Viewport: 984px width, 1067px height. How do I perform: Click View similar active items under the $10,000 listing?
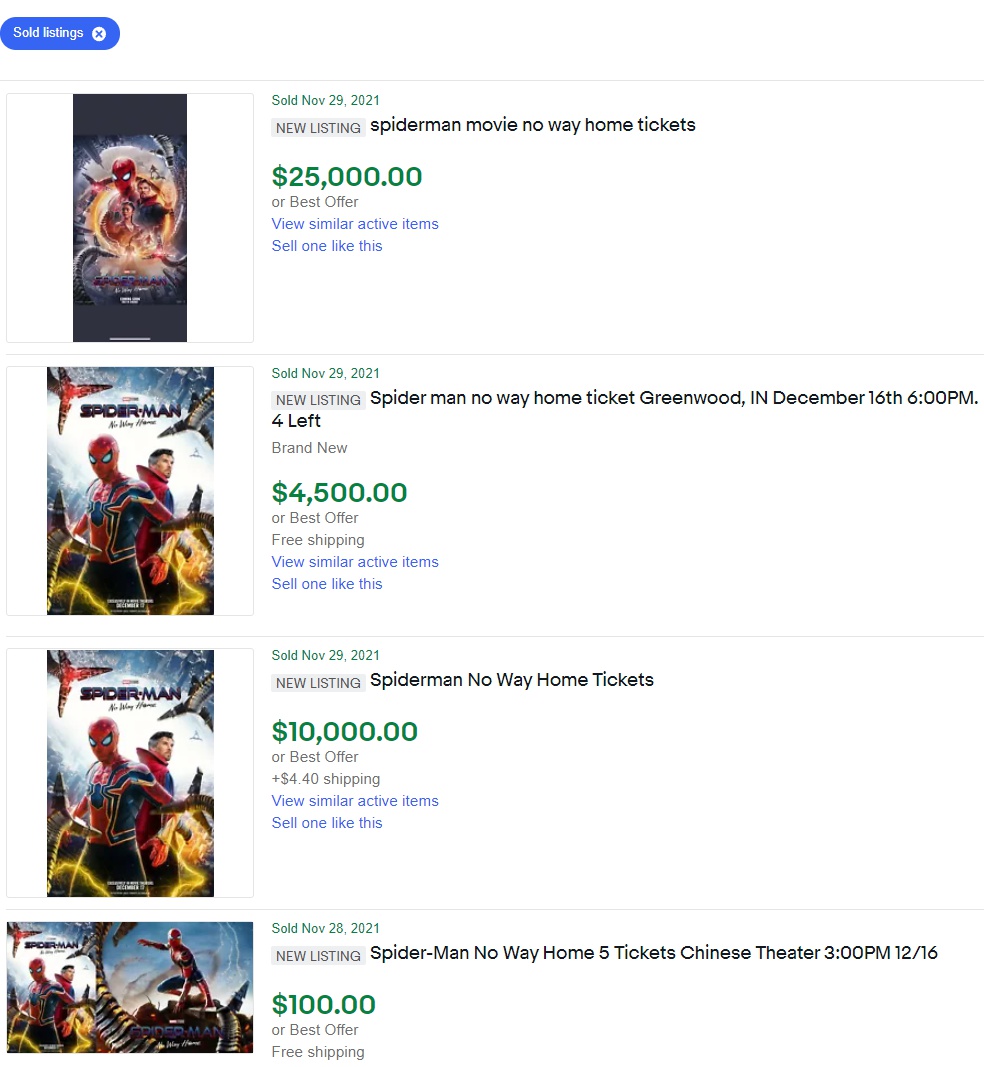tap(355, 801)
